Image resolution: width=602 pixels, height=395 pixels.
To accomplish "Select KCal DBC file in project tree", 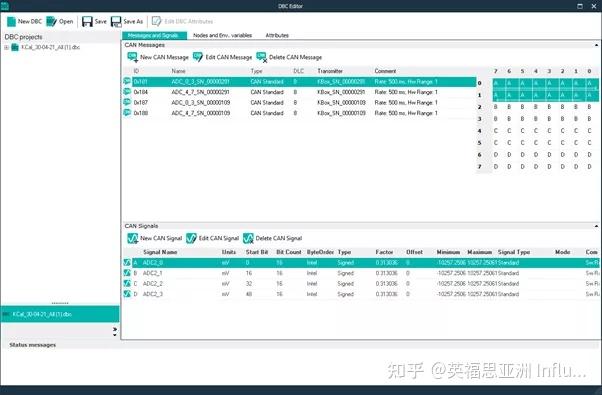I will point(51,47).
